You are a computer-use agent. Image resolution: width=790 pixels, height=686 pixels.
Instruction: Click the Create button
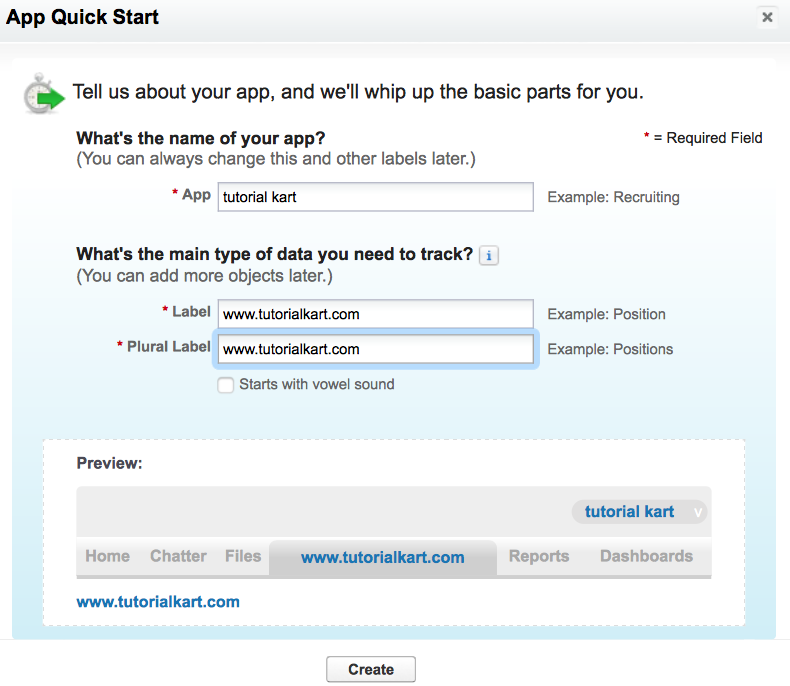[371, 669]
